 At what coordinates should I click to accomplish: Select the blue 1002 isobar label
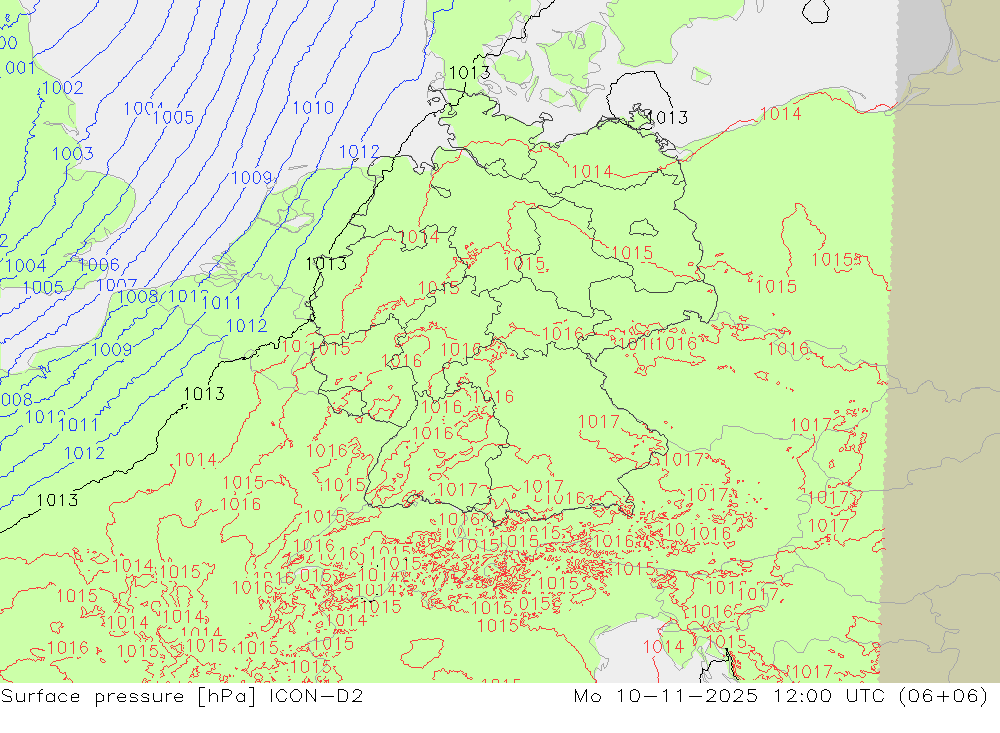click(x=62, y=88)
